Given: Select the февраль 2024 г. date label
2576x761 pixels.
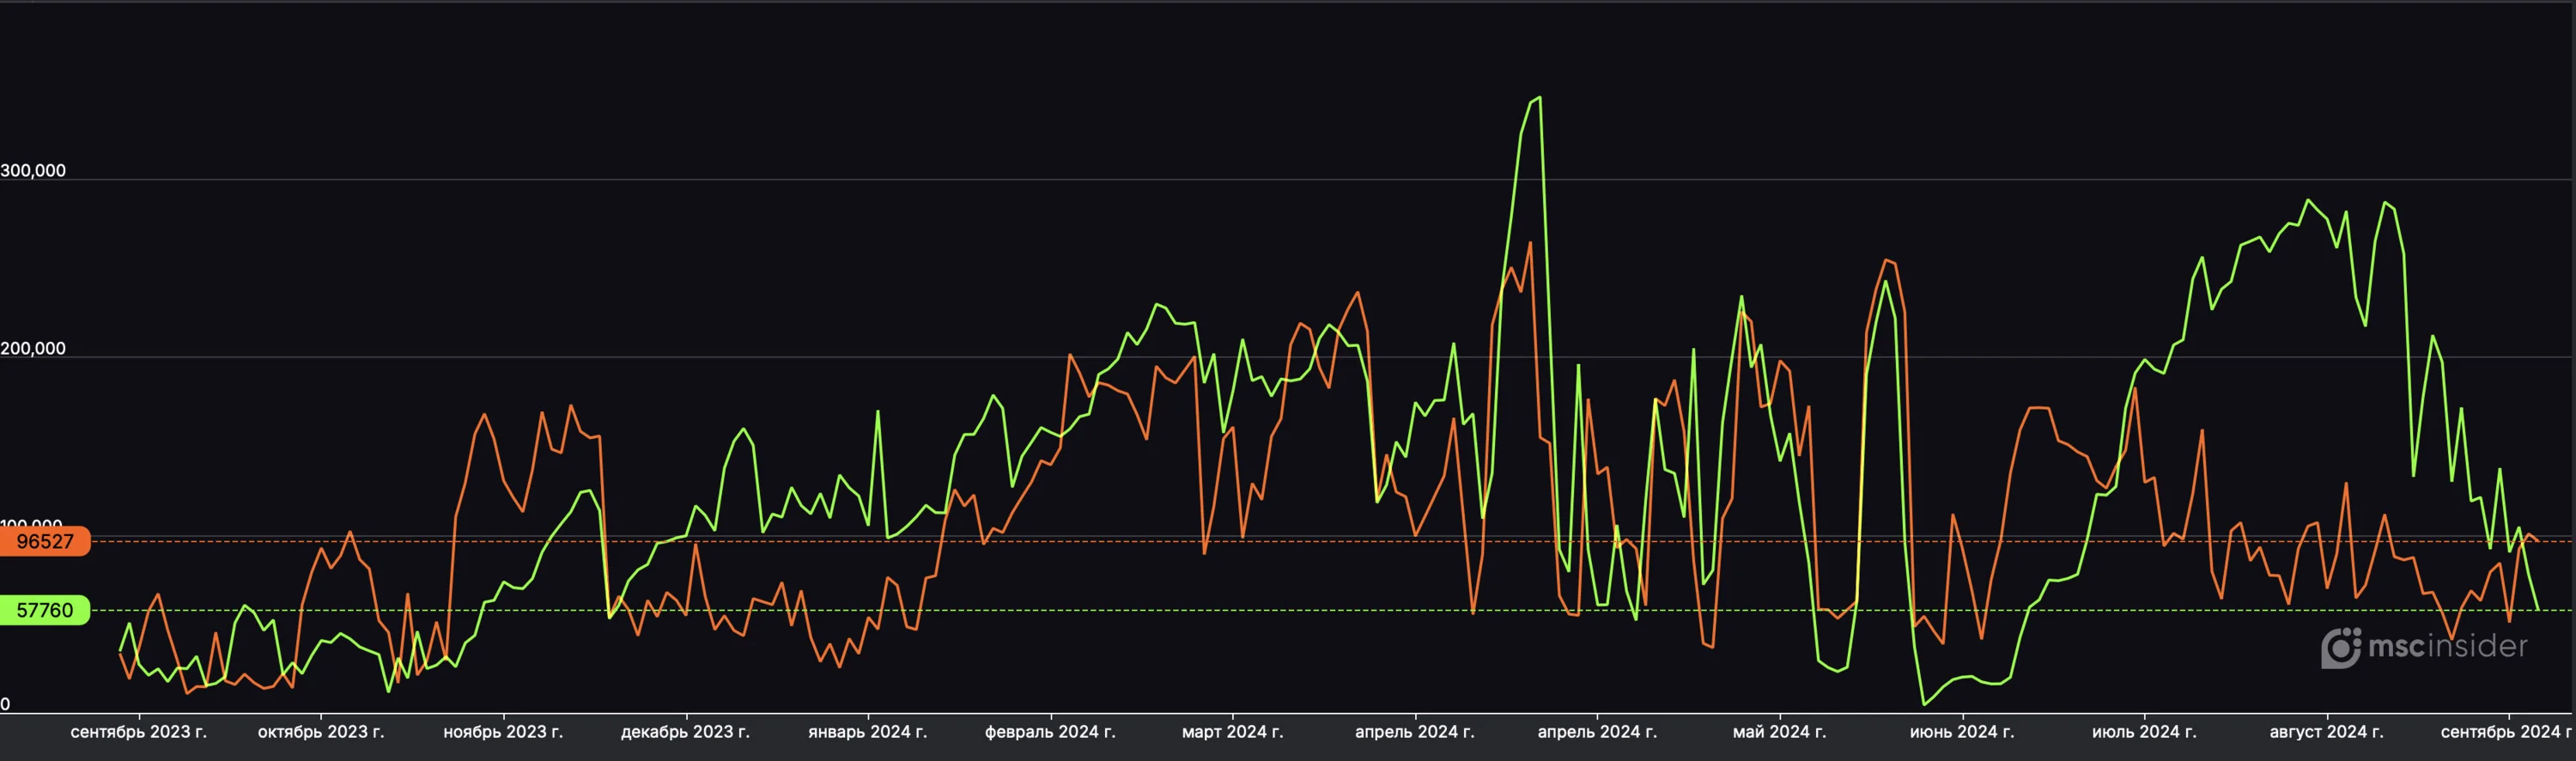Looking at the screenshot, I should point(1050,732).
